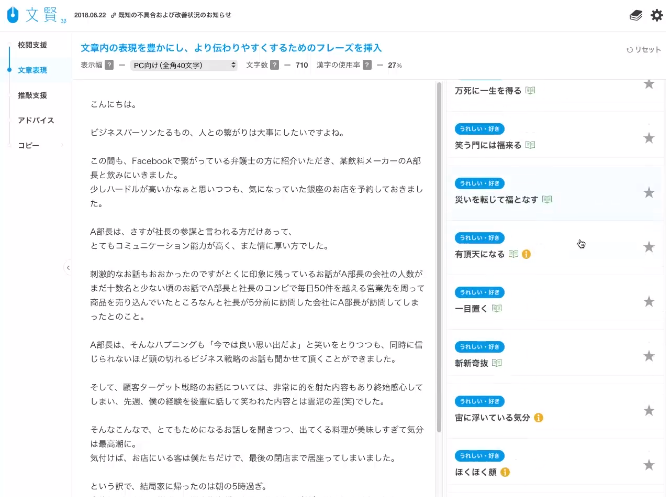Screen dimensions: 666x497
Task: Click the orange info icon beside 宙に浮いている気分
Action: point(539,418)
